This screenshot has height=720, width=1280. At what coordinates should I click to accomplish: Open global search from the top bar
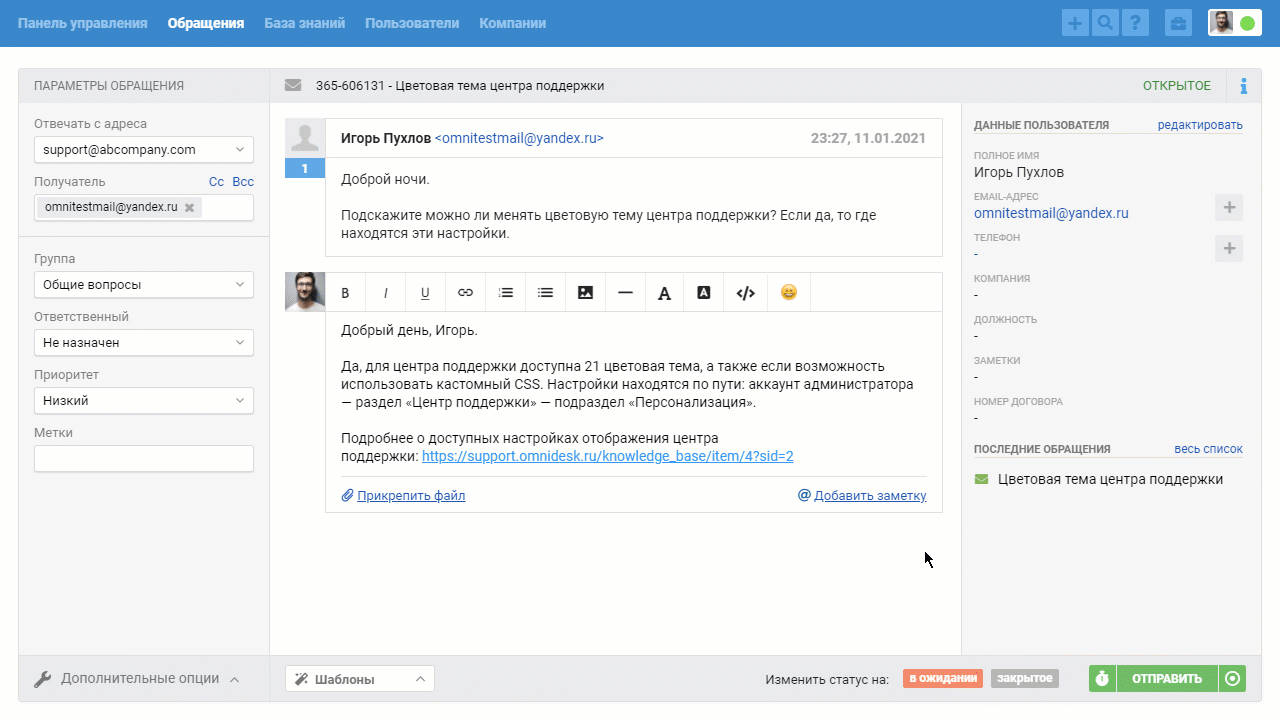pos(1105,21)
